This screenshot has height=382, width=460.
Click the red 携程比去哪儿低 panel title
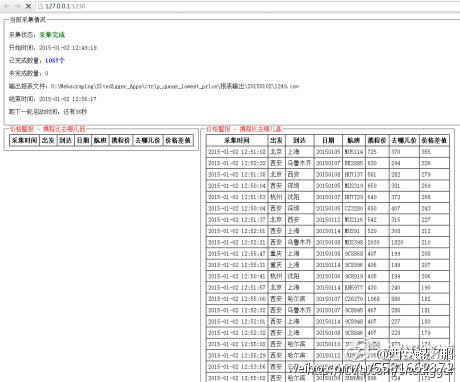coord(48,129)
